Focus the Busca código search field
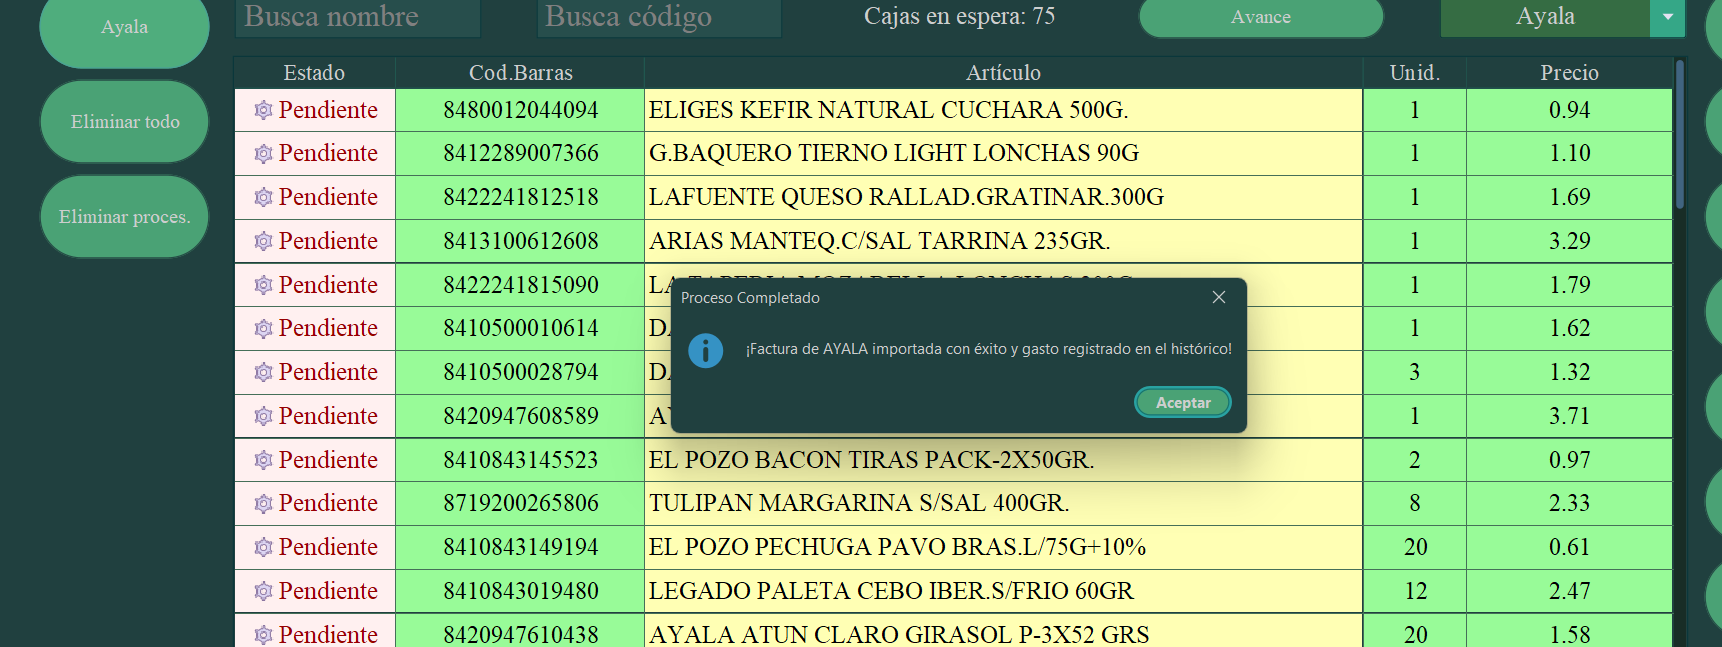Viewport: 1722px width, 647px height. 659,17
